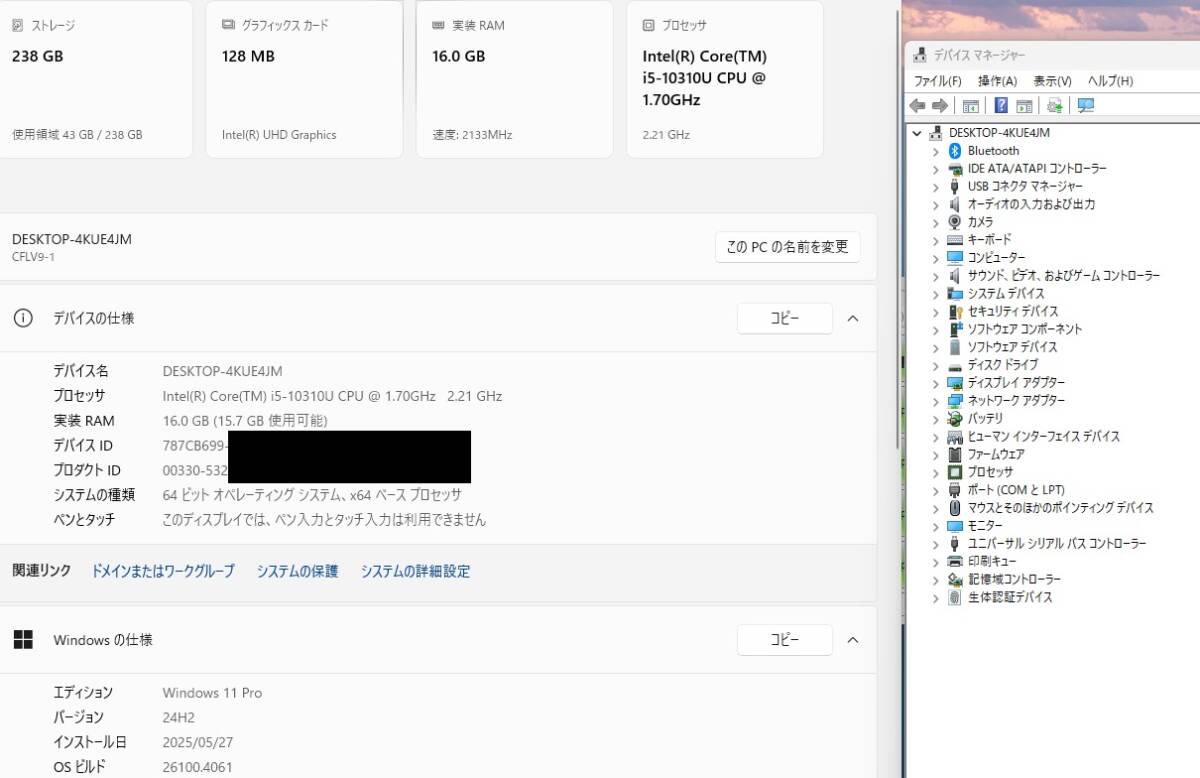The width and height of the screenshot is (1200, 778).
Task: Click the update driver toolbar icon
Action: [1054, 106]
